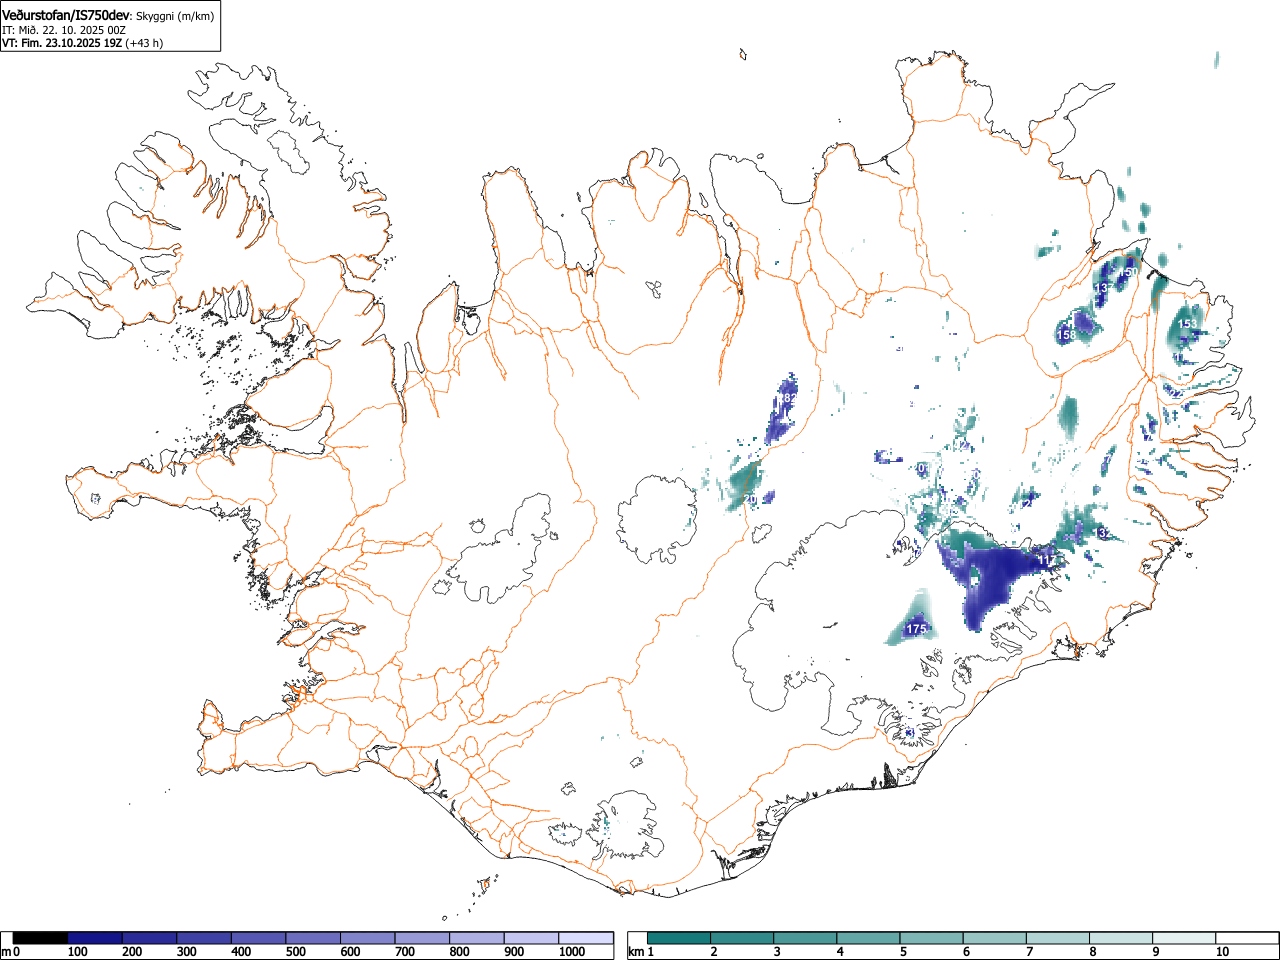Click the 6 tick label on kilometre scale
The image size is (1280, 960).
pyautogui.click(x=966, y=952)
